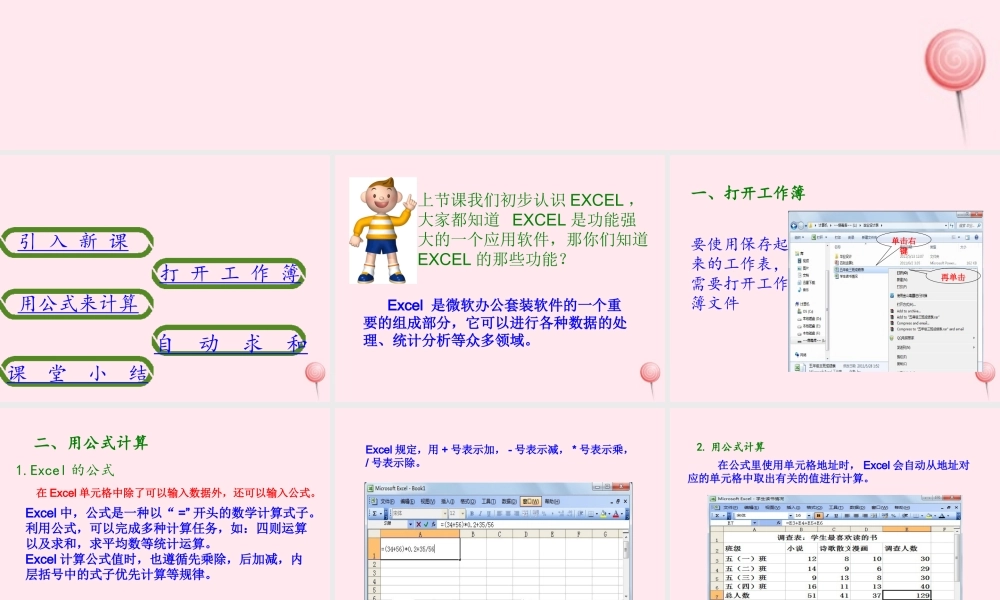Click the green confirm check in Book1 formula bar
This screenshot has width=1000, height=600.
pyautogui.click(x=426, y=524)
